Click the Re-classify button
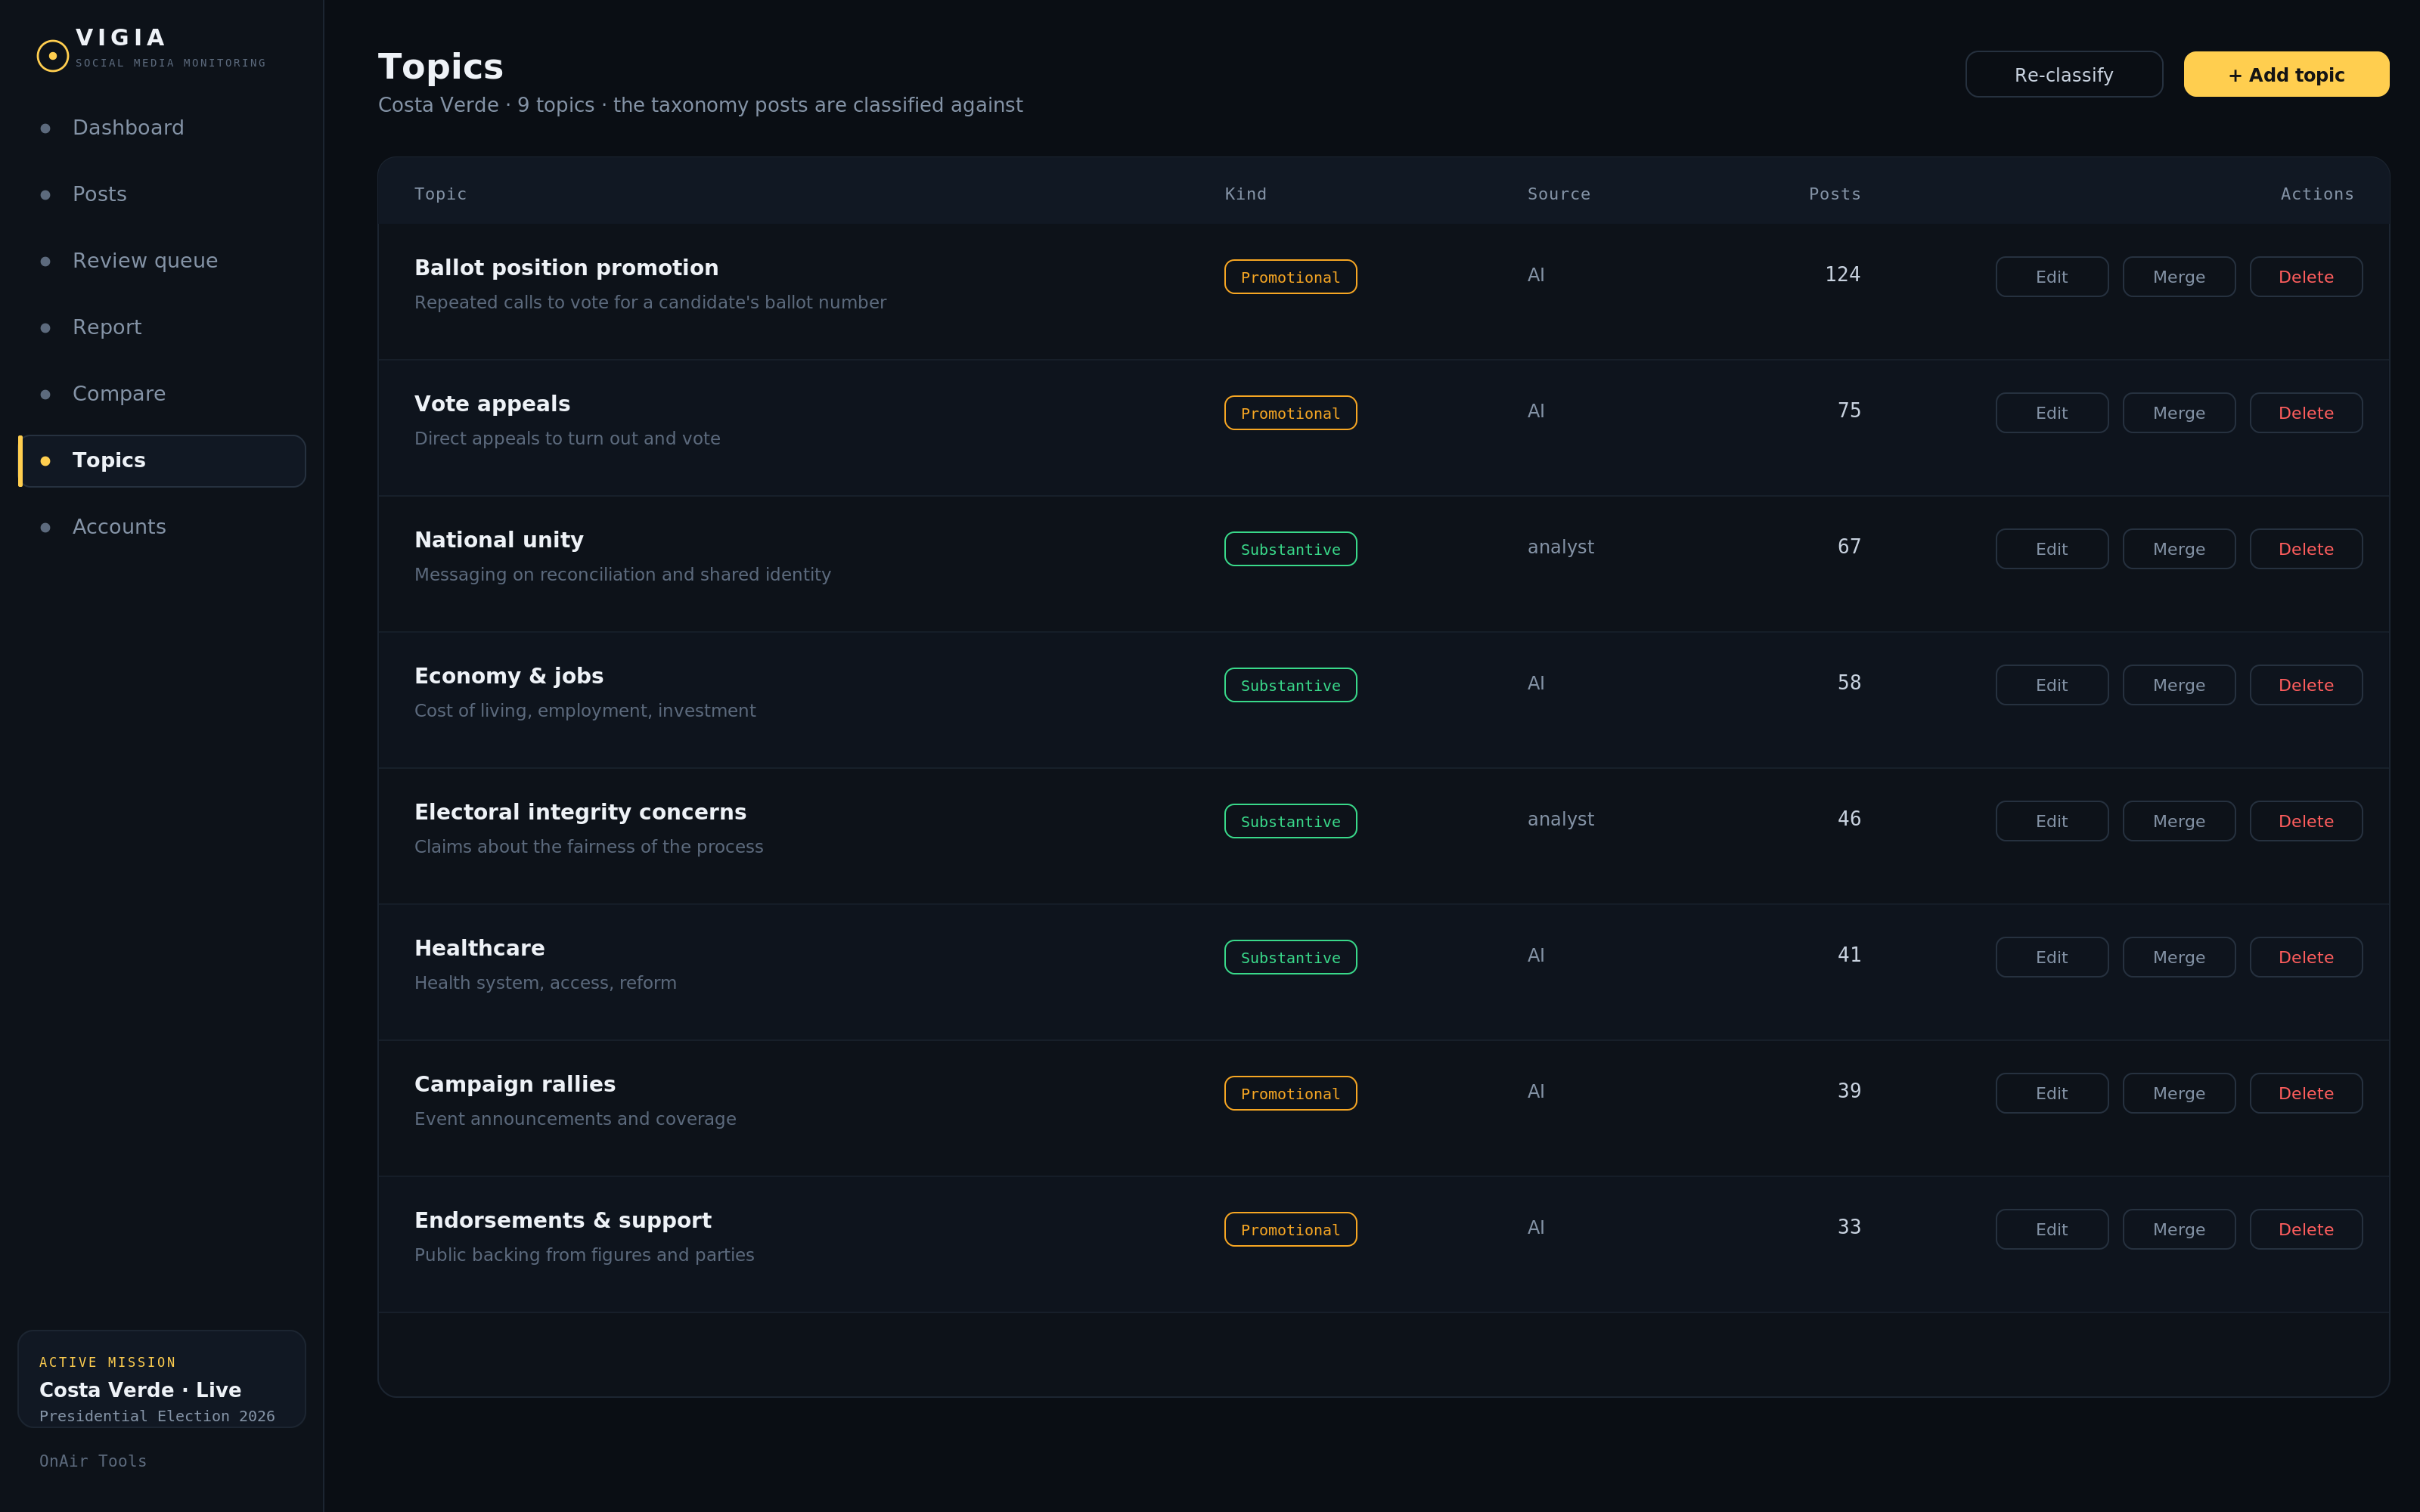Image resolution: width=2420 pixels, height=1512 pixels. point(2063,75)
